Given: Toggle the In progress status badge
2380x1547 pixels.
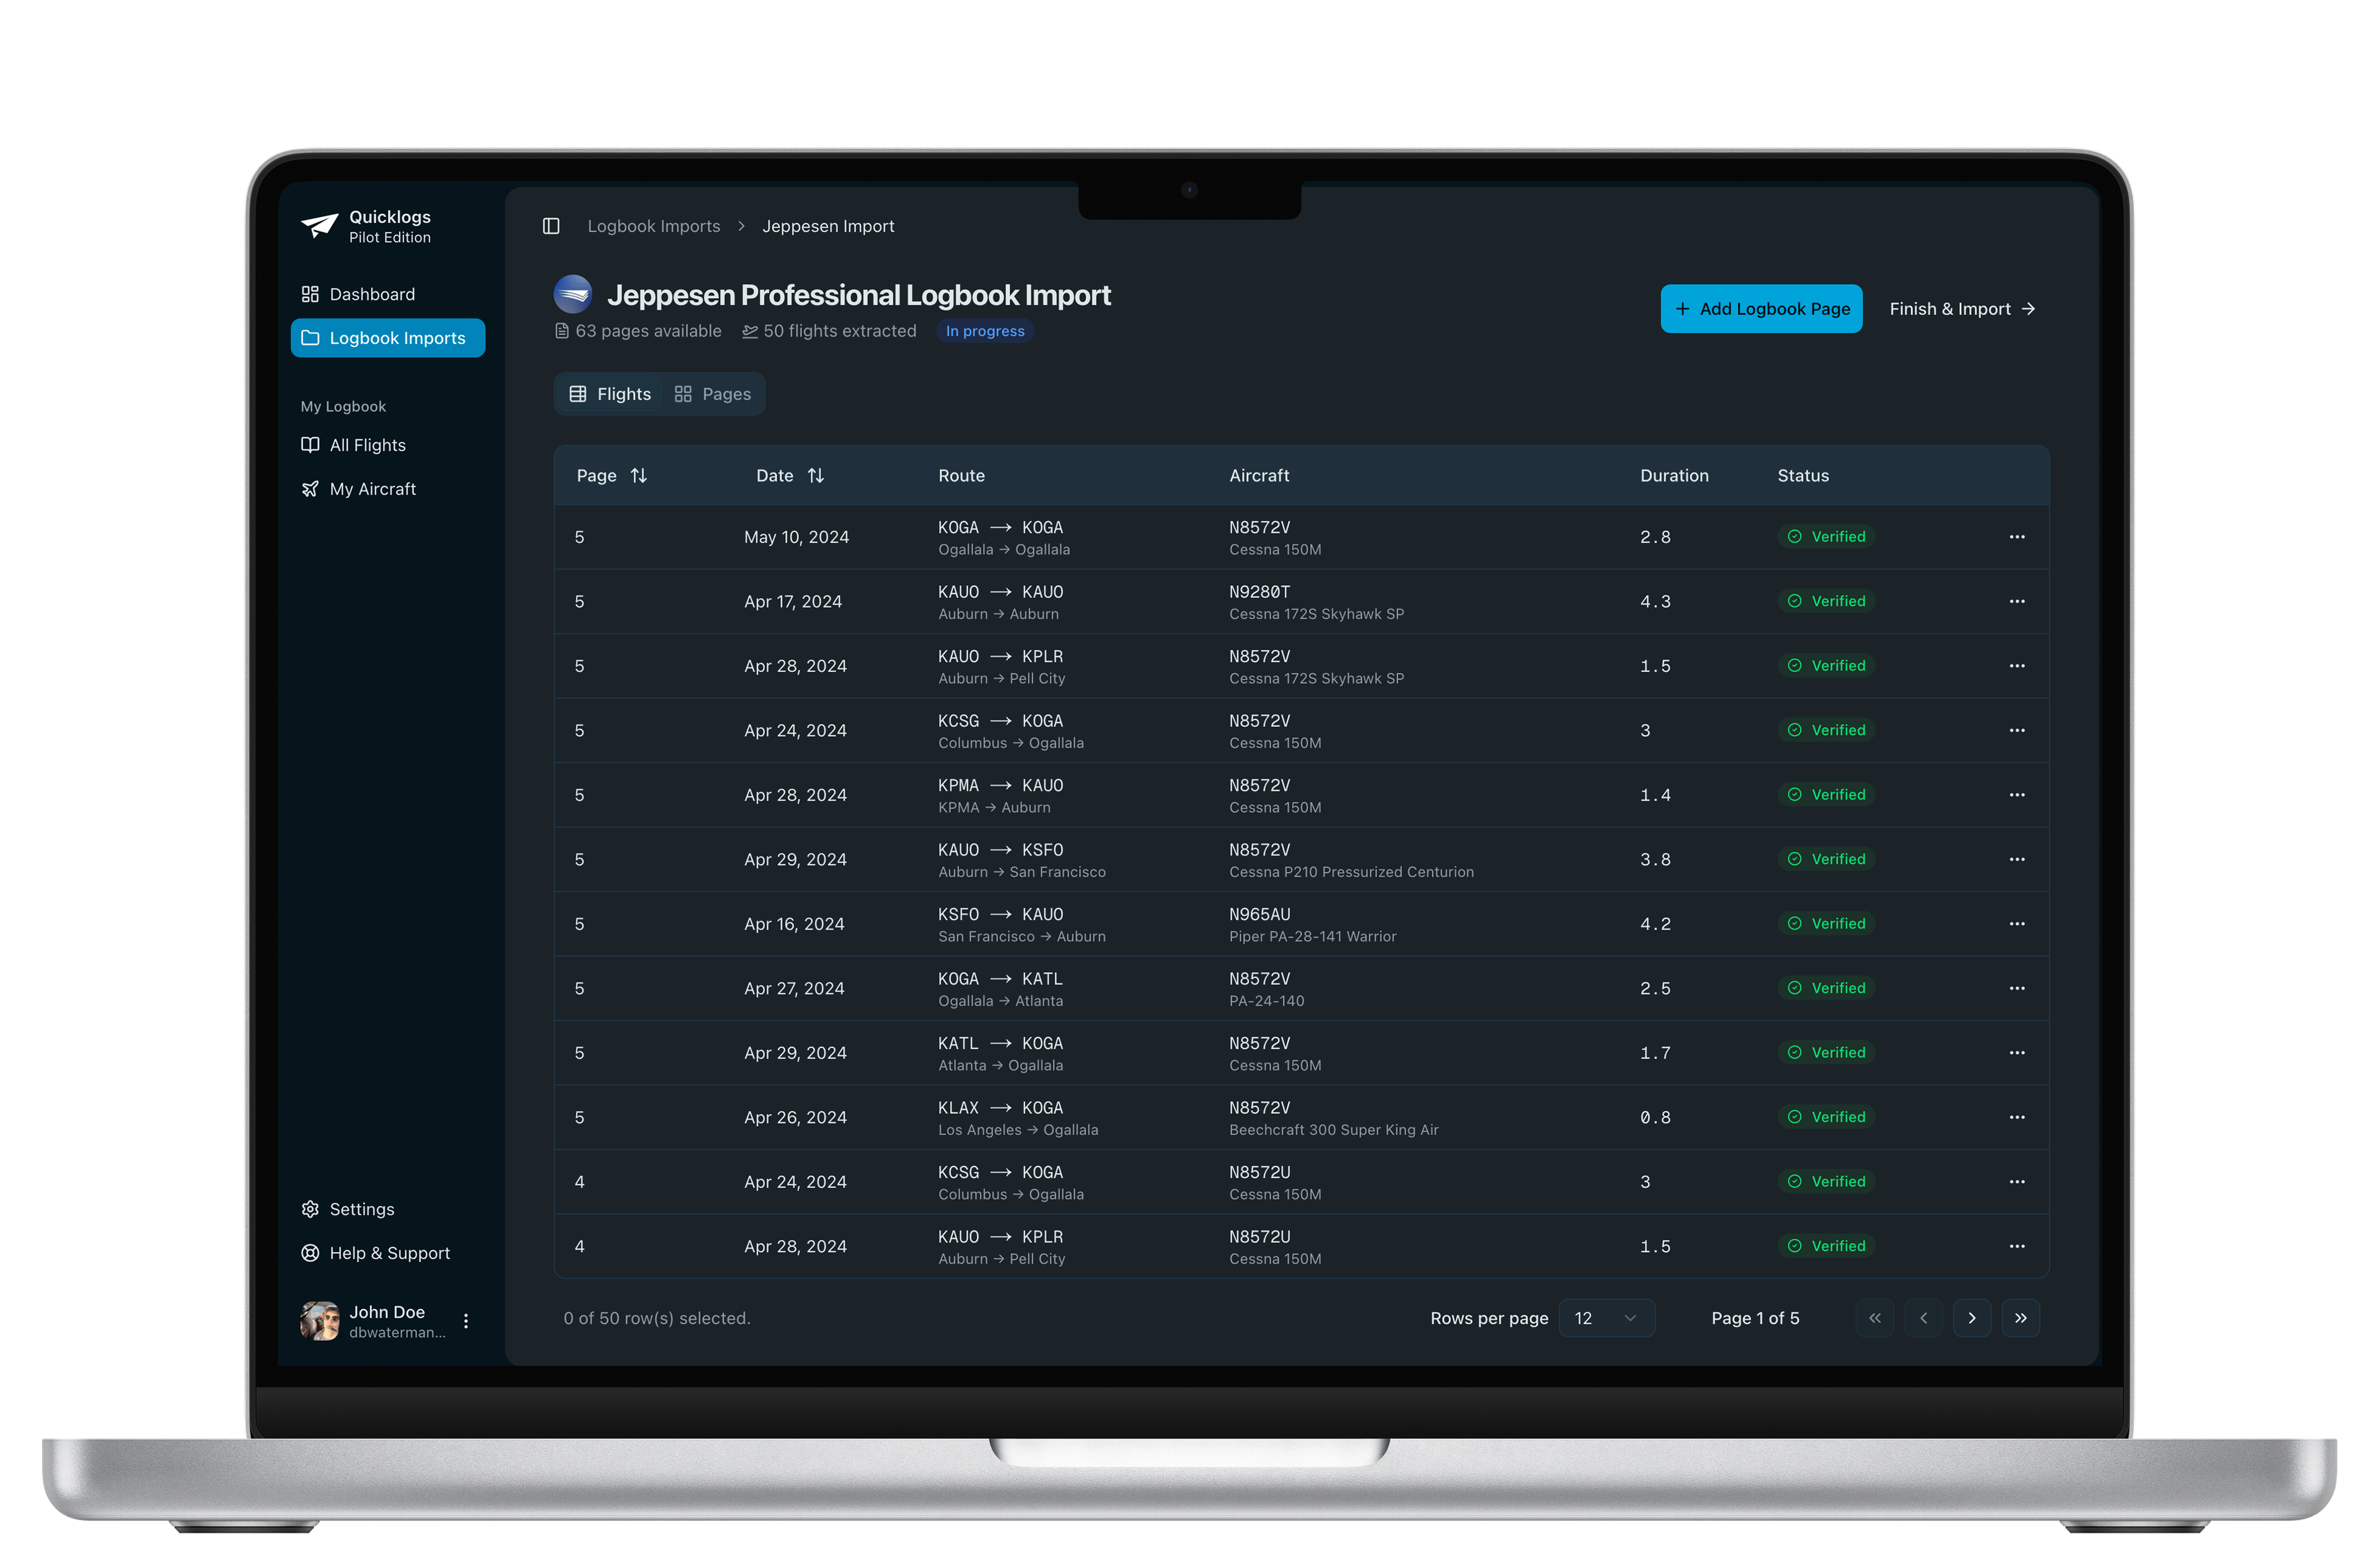Looking at the screenshot, I should tap(984, 331).
